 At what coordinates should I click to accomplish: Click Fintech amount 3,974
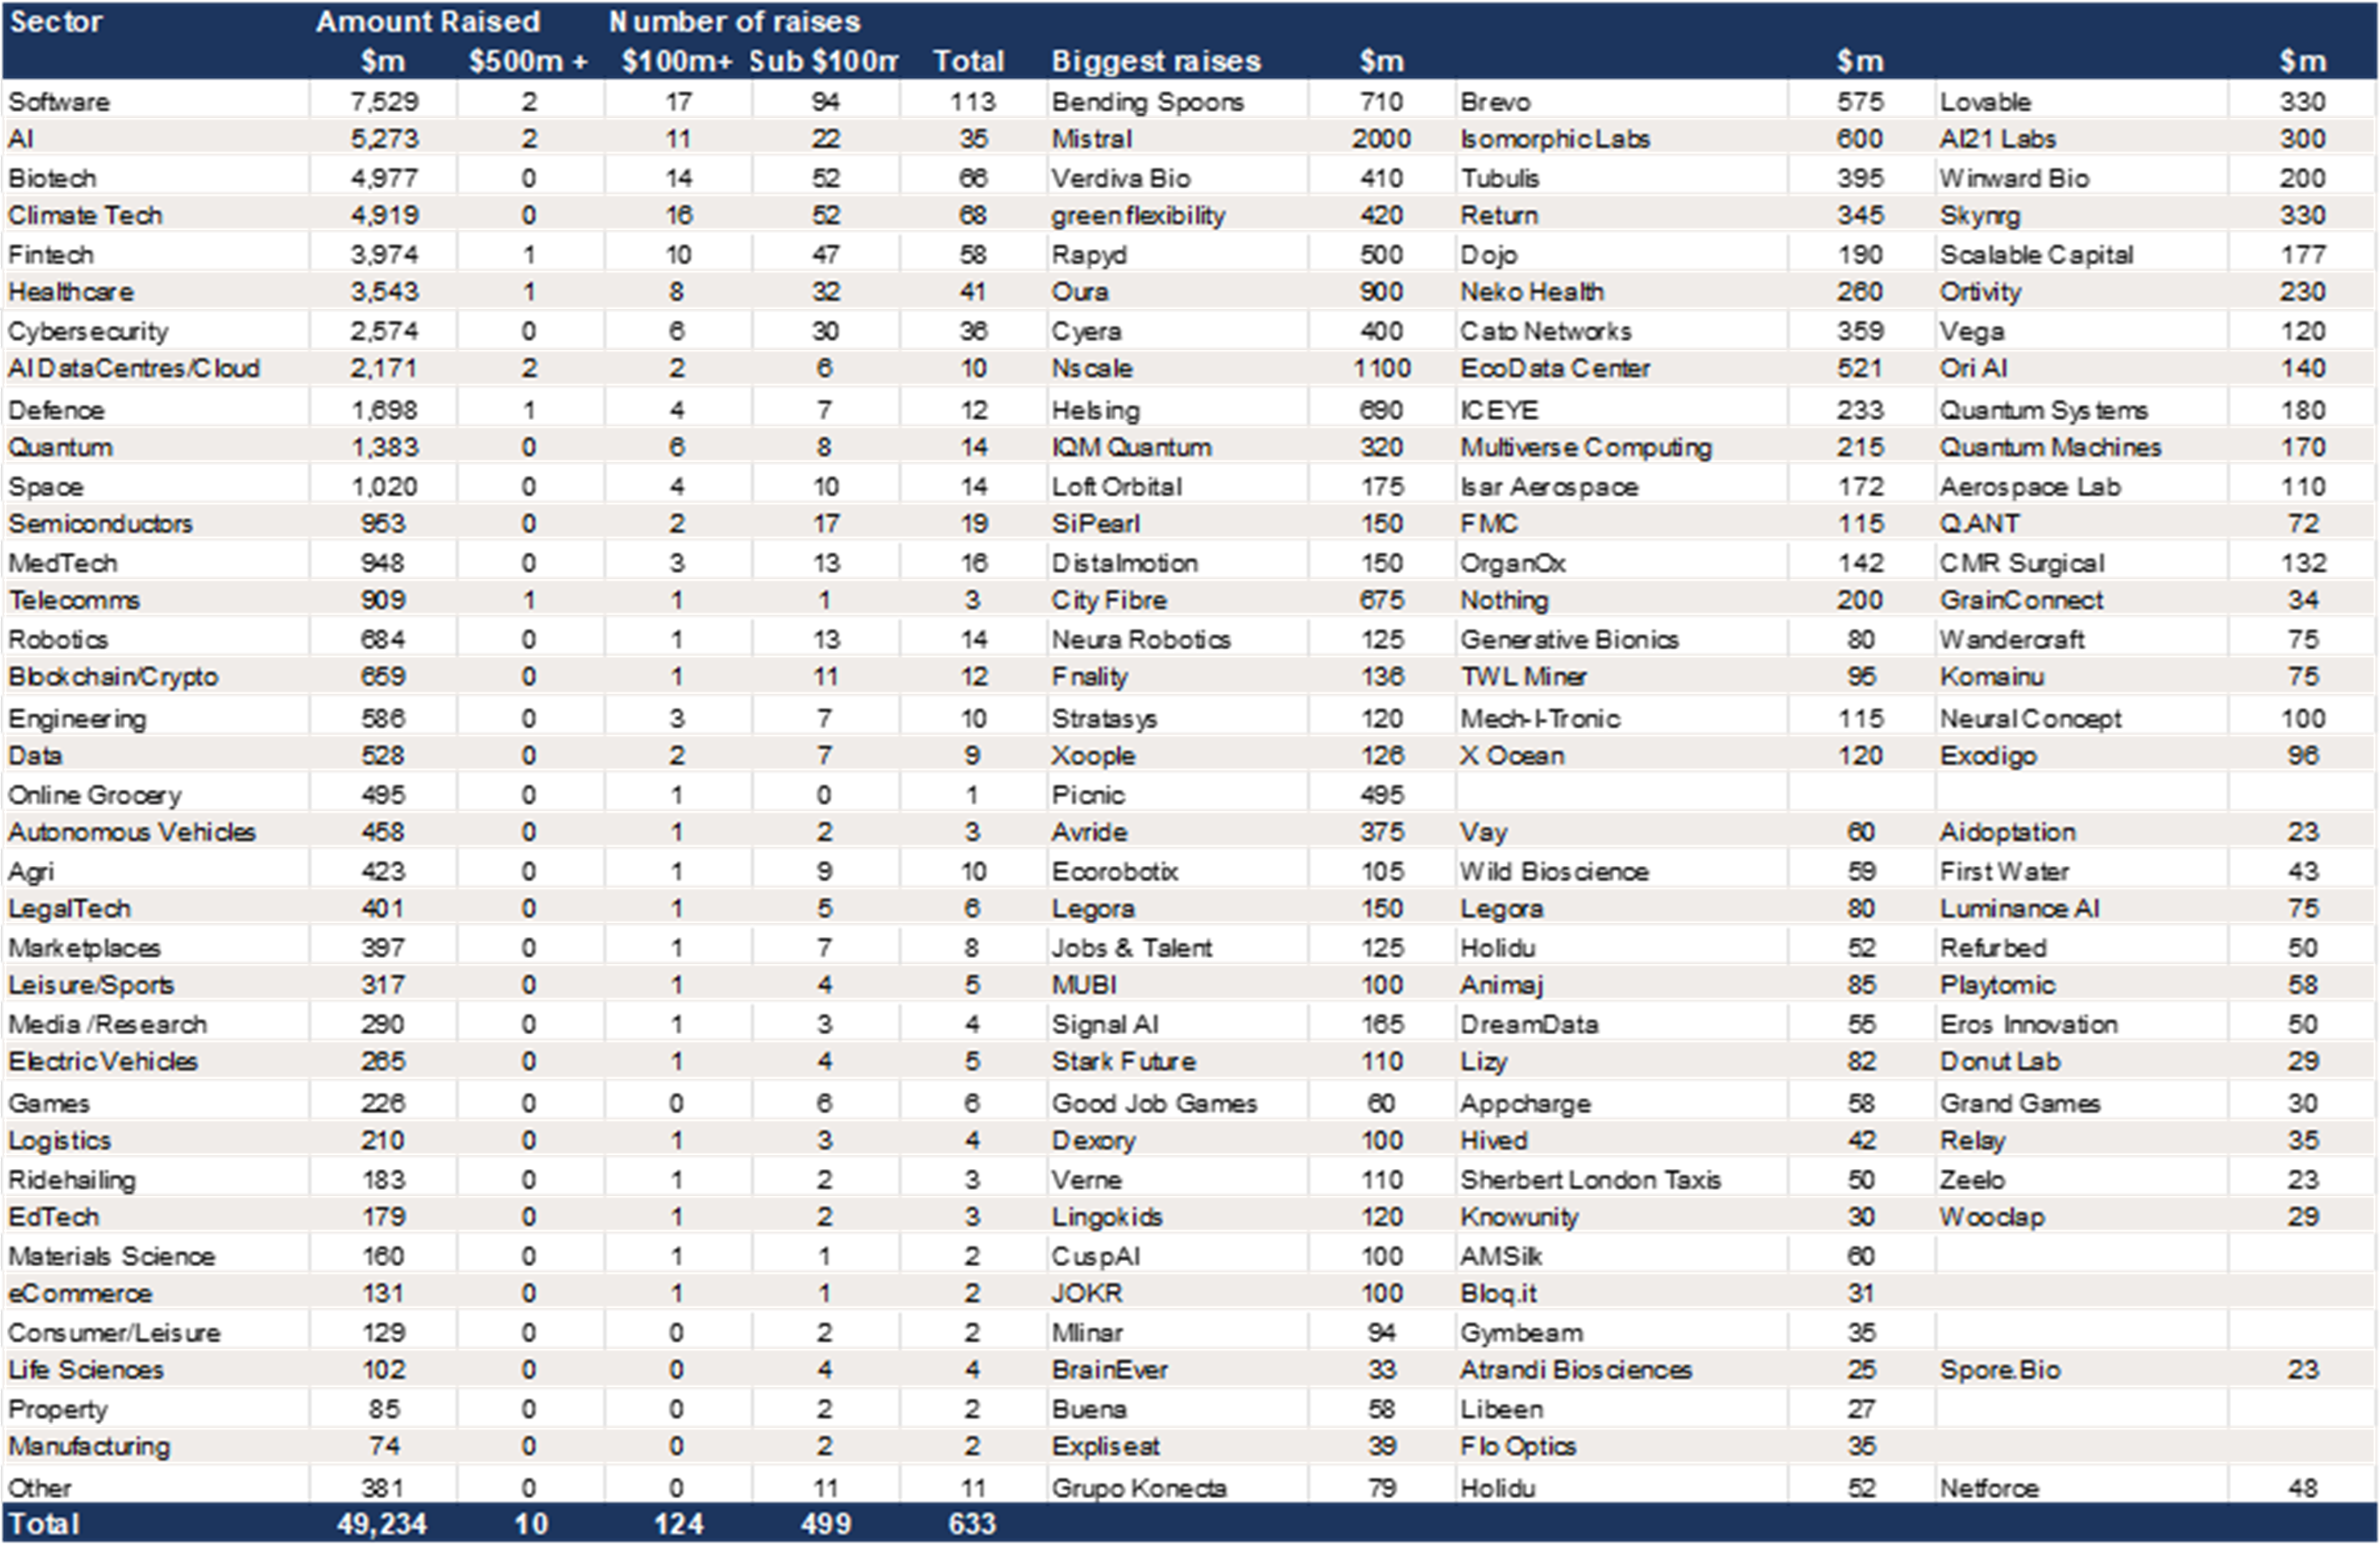(x=384, y=255)
